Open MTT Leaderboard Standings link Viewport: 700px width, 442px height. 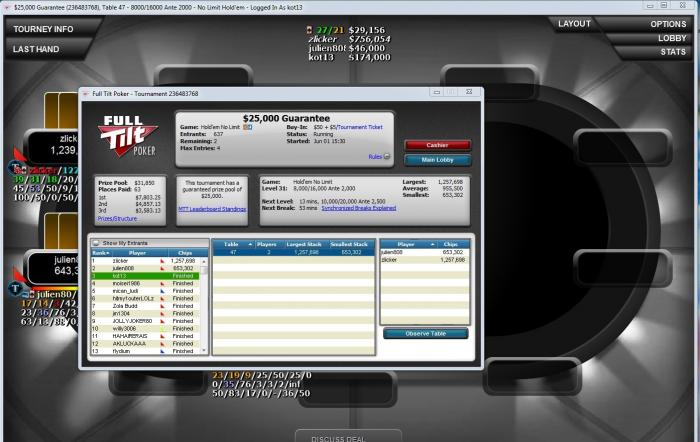tap(212, 209)
